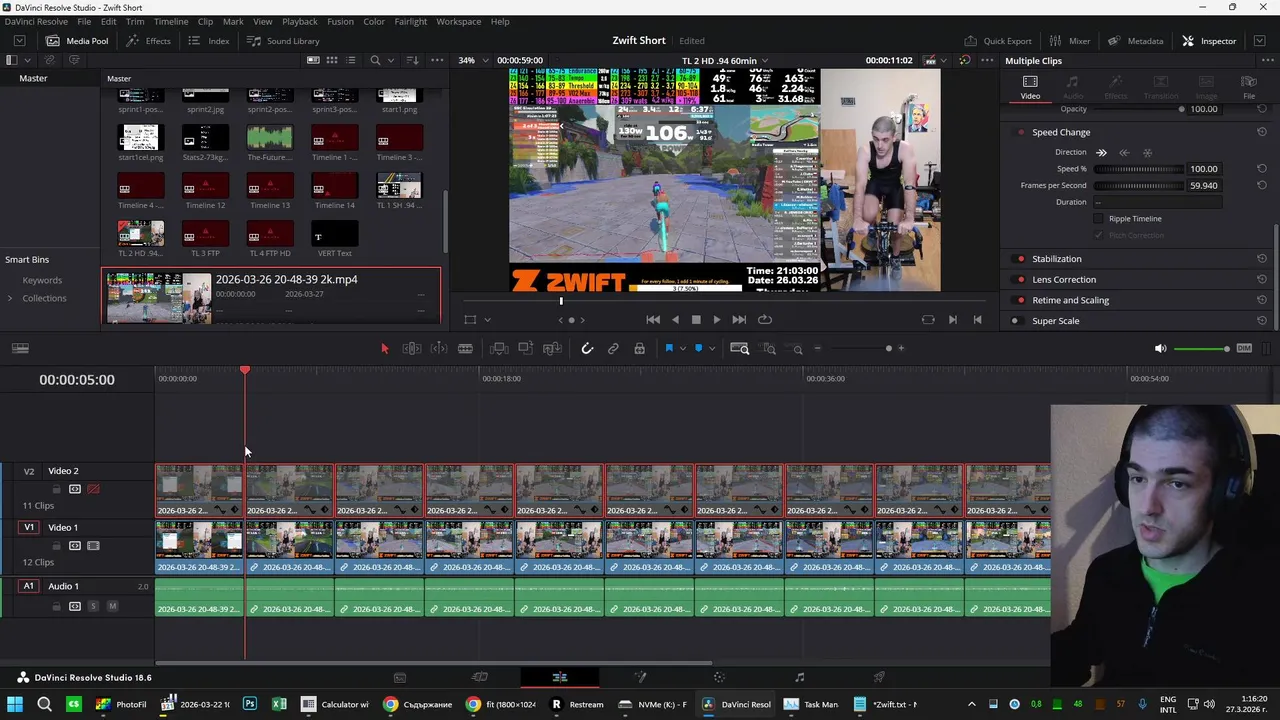Select the V1 track destination control

pyautogui.click(x=29, y=527)
